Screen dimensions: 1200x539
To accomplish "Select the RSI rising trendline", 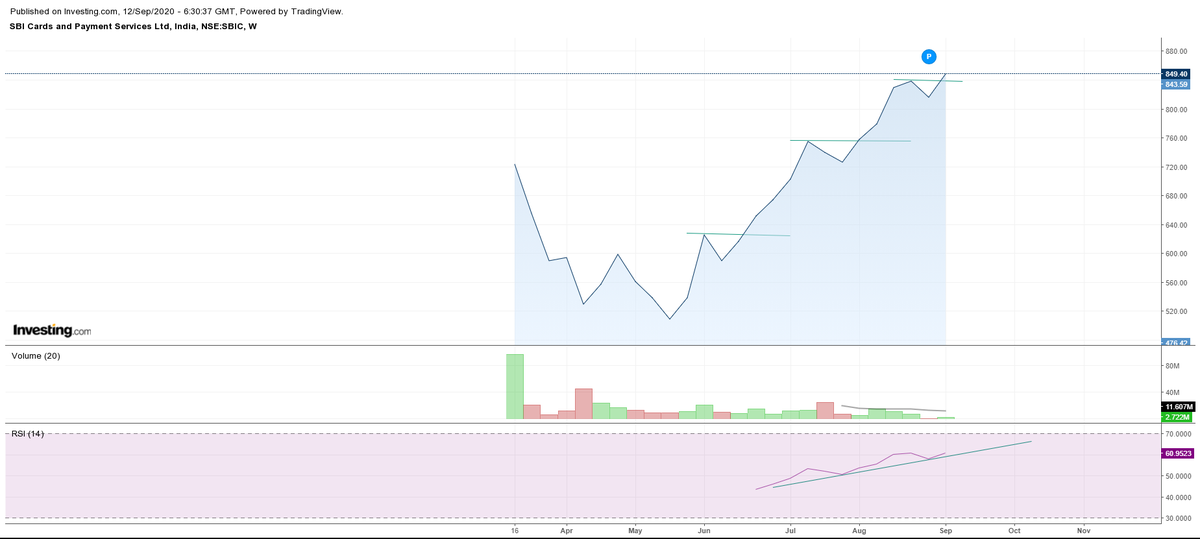I will [902, 464].
